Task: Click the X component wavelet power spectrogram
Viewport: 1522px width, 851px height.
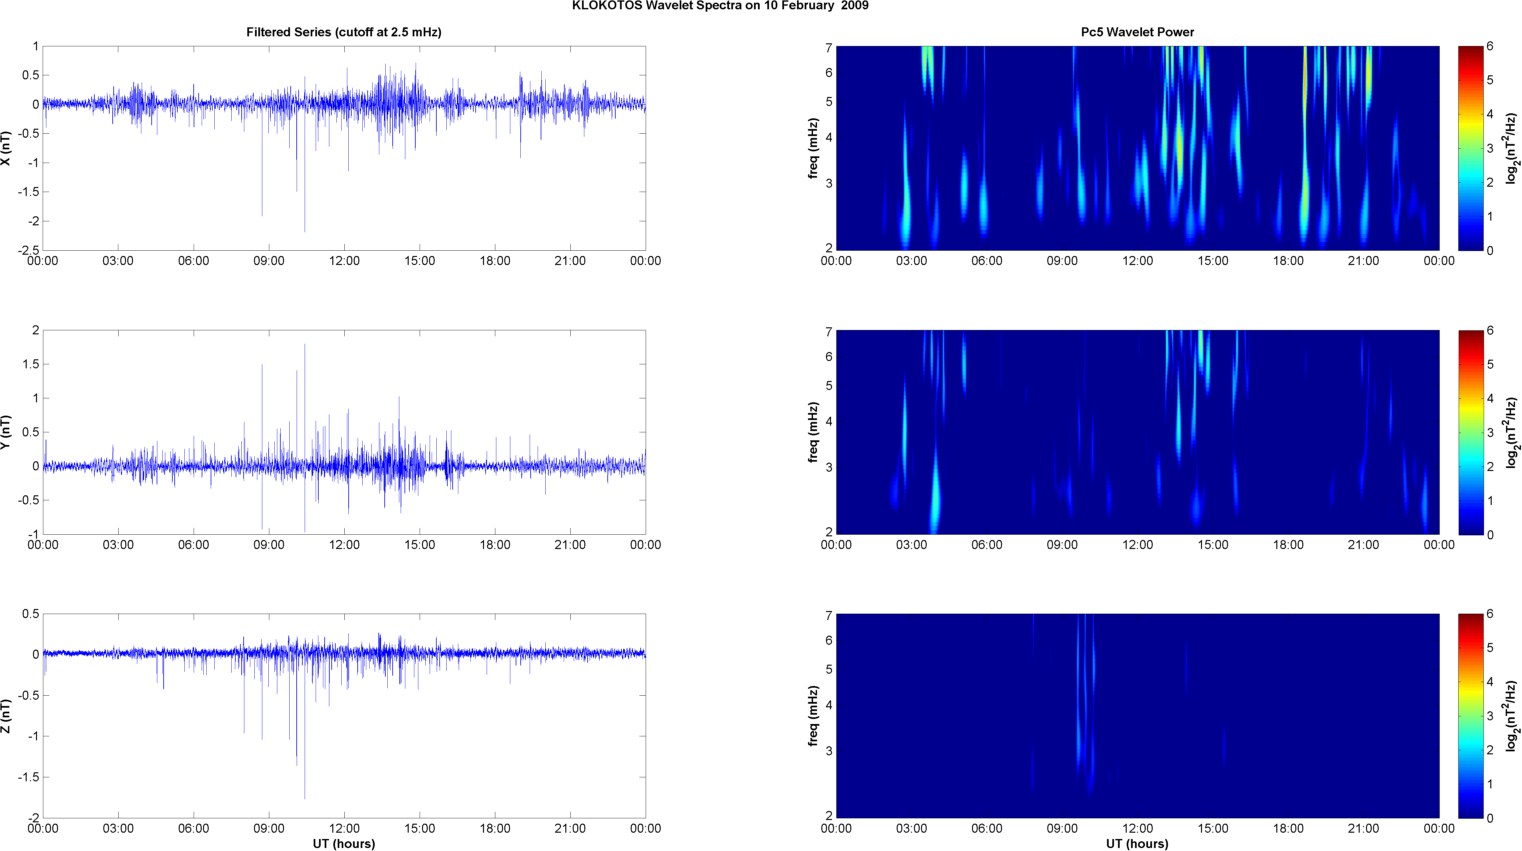Action: click(1137, 148)
